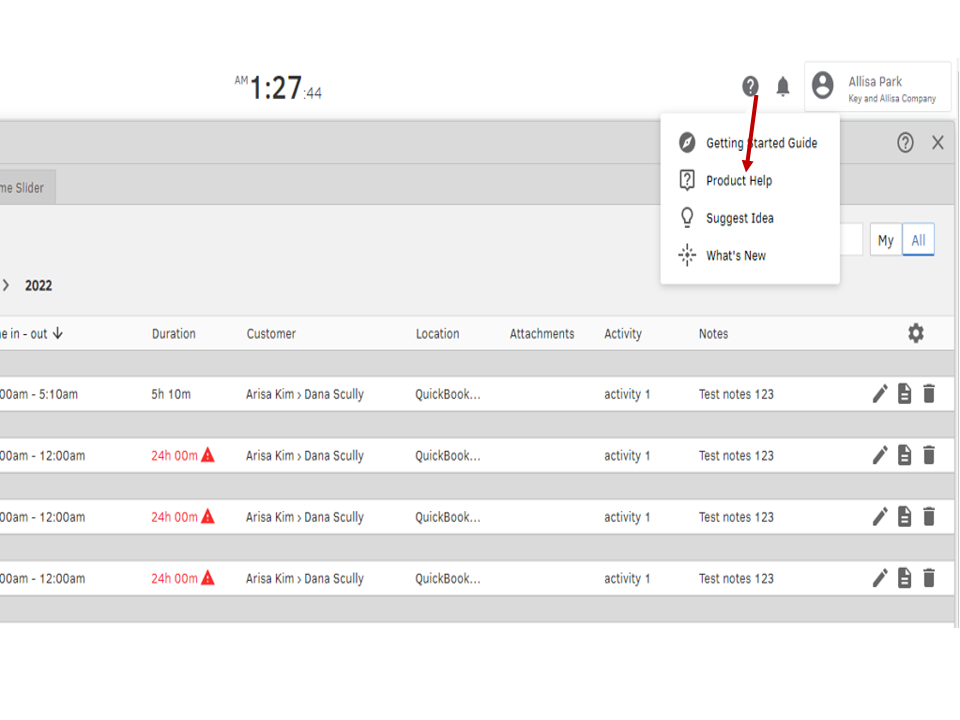Open the notes document icon on the first entry
The width and height of the screenshot is (960, 720).
904,394
